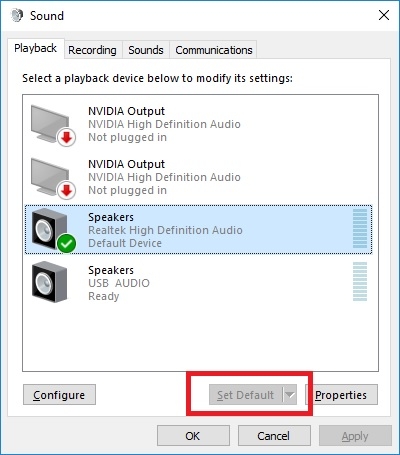Switch to the Recording tab
This screenshot has width=400, height=455.
92,50
